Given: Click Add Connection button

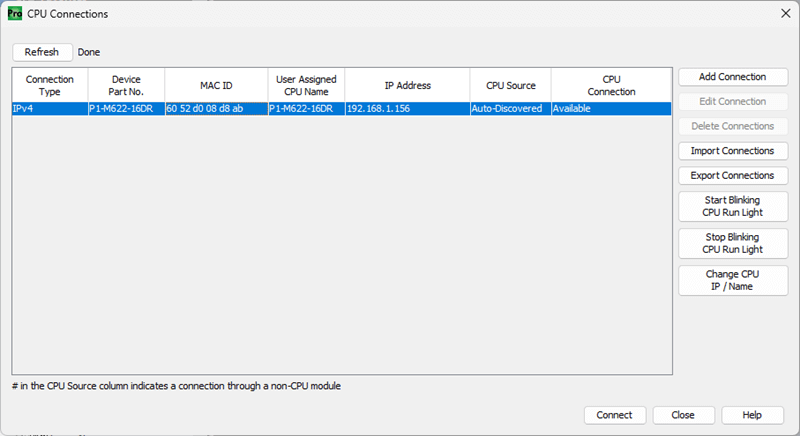Looking at the screenshot, I should 732,77.
